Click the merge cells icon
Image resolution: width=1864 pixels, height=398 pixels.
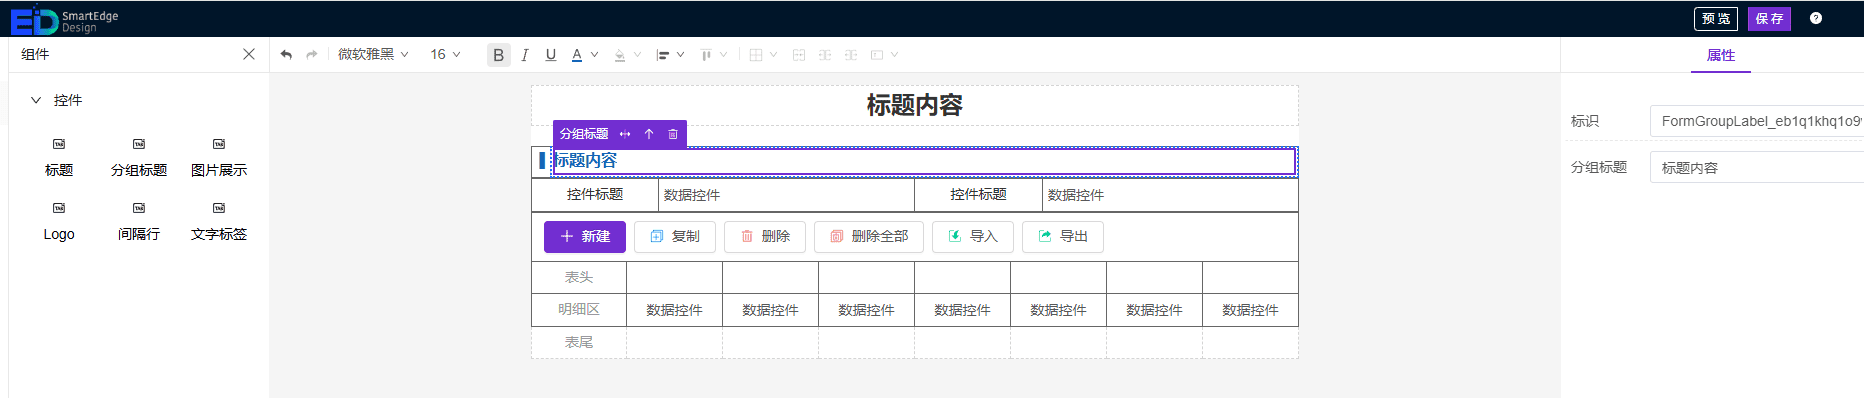tap(799, 55)
